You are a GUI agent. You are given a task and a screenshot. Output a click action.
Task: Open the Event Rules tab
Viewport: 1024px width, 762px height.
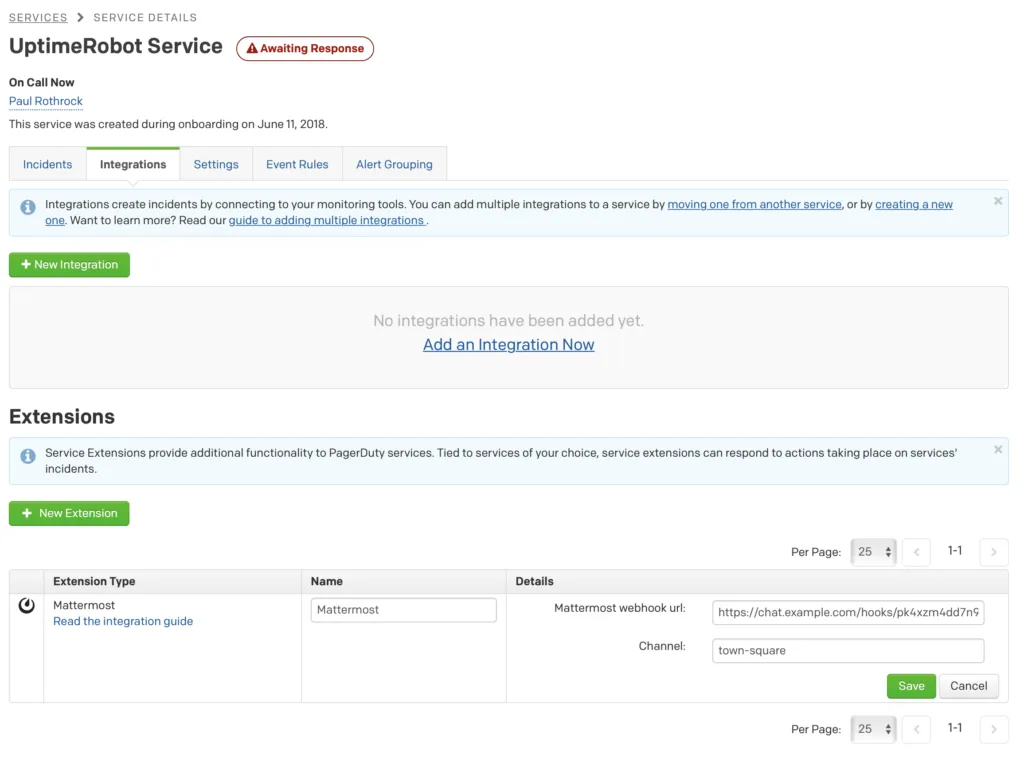click(x=297, y=165)
